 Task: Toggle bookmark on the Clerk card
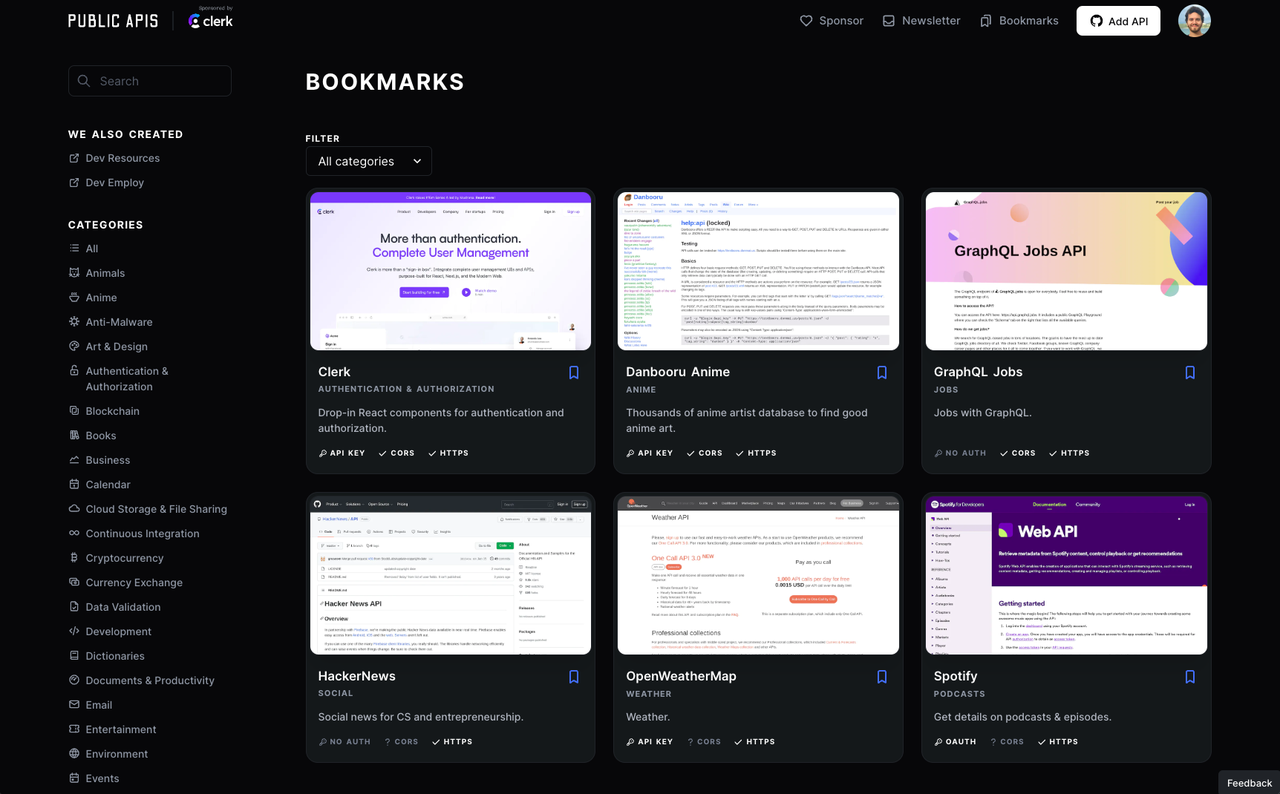[574, 373]
